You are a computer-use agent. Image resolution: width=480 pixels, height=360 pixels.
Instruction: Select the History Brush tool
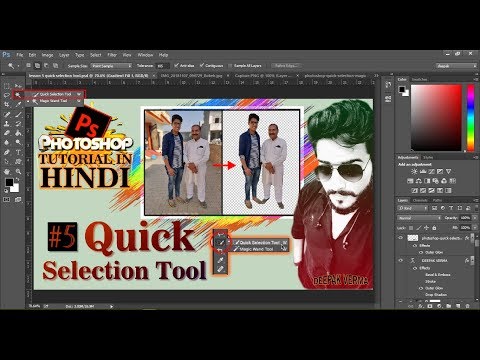pyautogui.click(x=18, y=124)
